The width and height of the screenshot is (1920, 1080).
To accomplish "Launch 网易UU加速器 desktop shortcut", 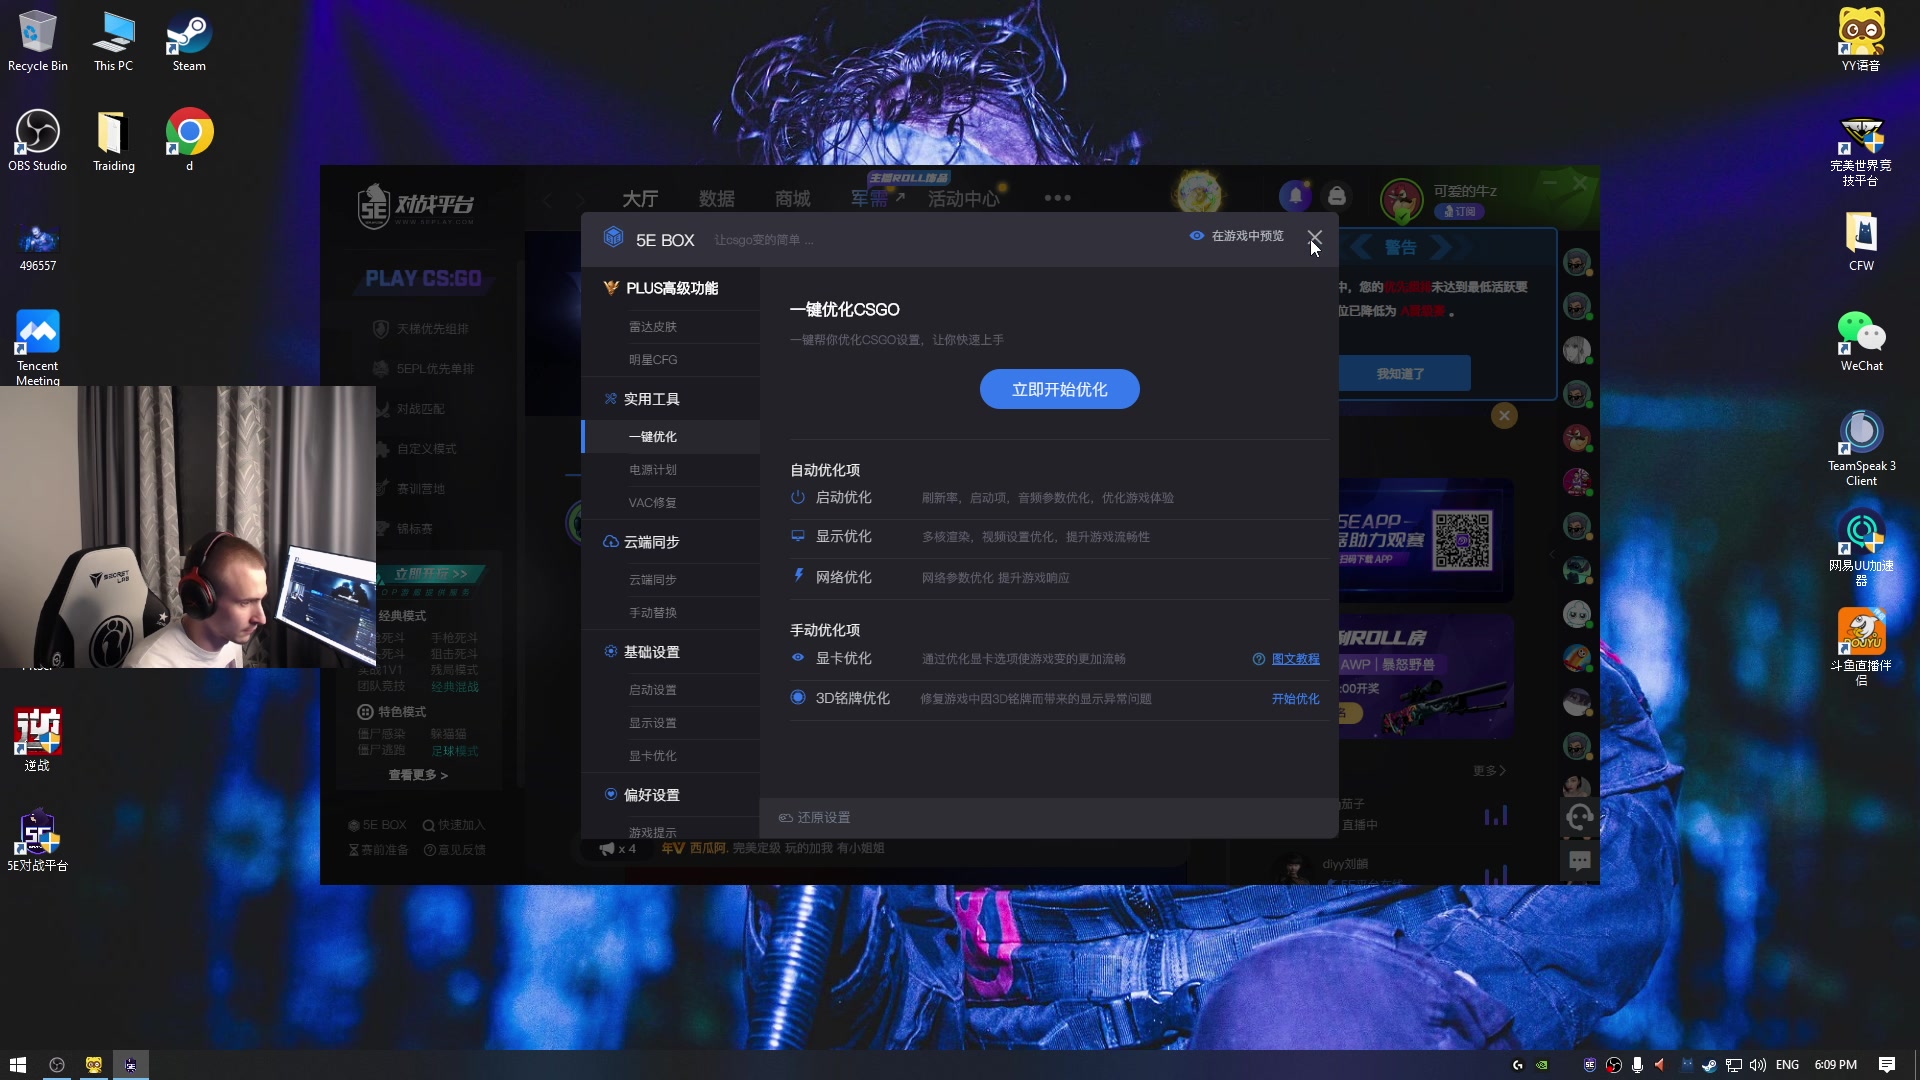I will coord(1861,547).
